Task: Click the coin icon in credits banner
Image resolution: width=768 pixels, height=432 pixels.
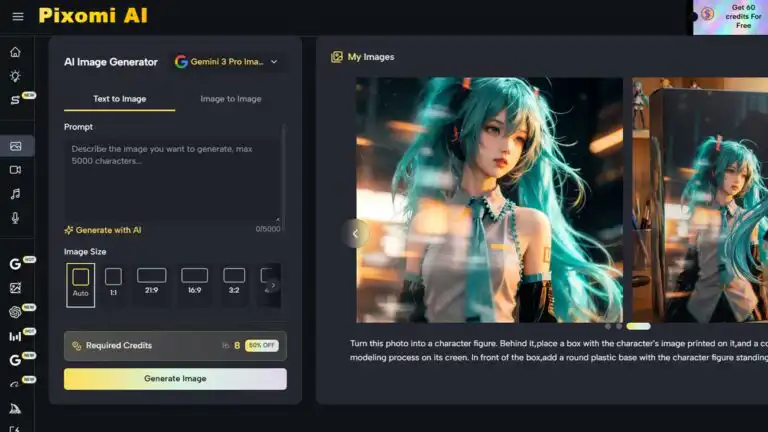Action: pyautogui.click(x=707, y=14)
